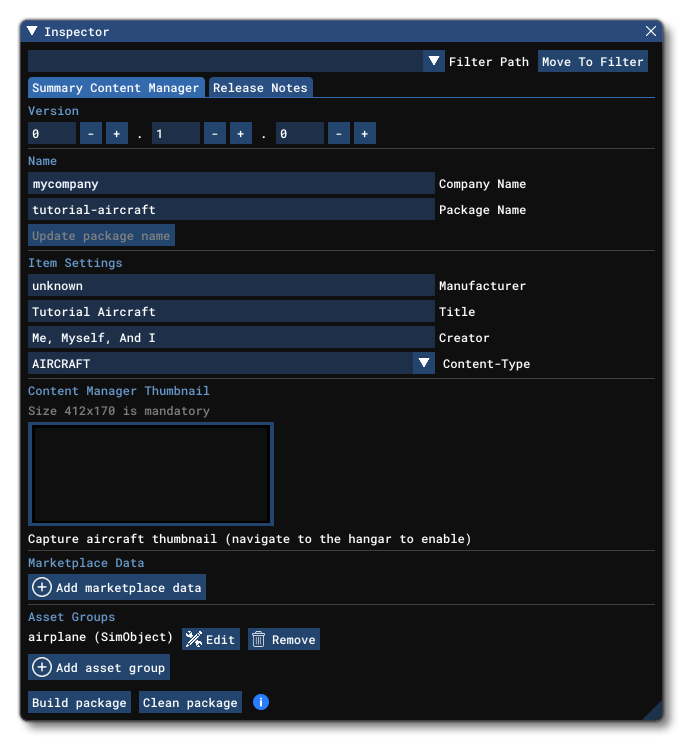The image size is (683, 741).
Task: Edit the Company Name field 'mycompany'
Action: (231, 183)
